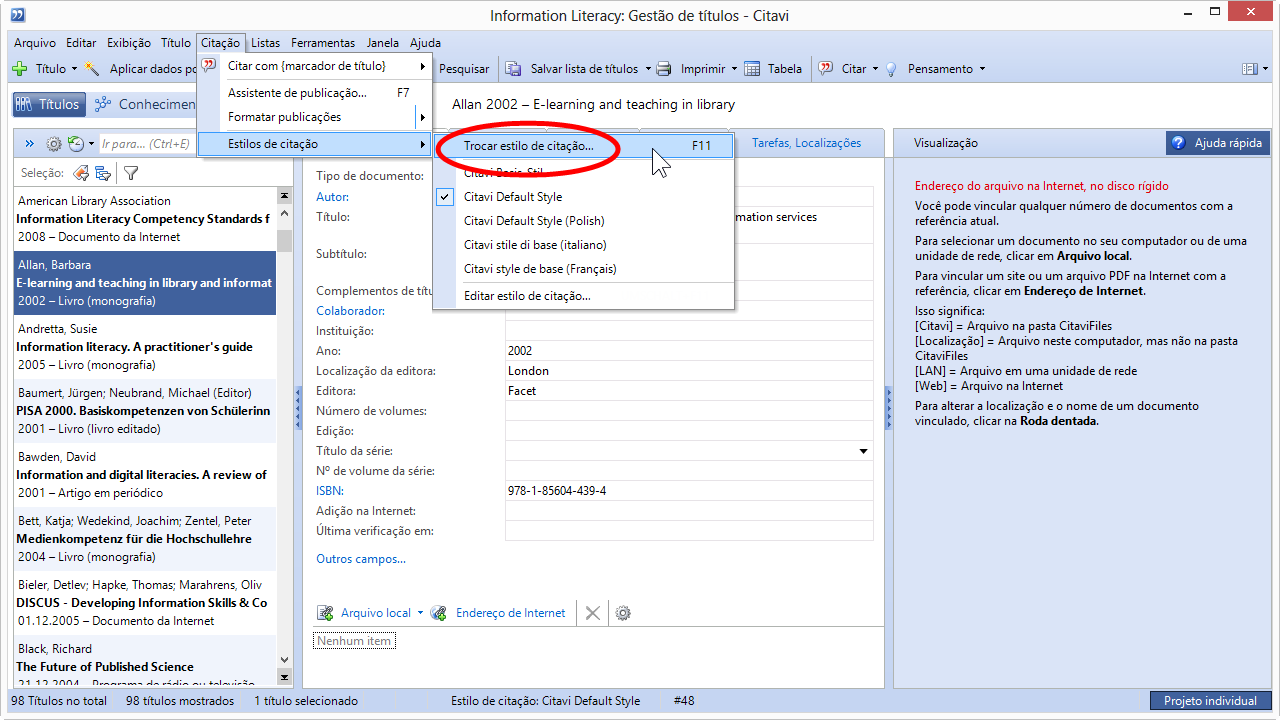
Task: Open the Citar dropdown arrow
Action: click(875, 69)
